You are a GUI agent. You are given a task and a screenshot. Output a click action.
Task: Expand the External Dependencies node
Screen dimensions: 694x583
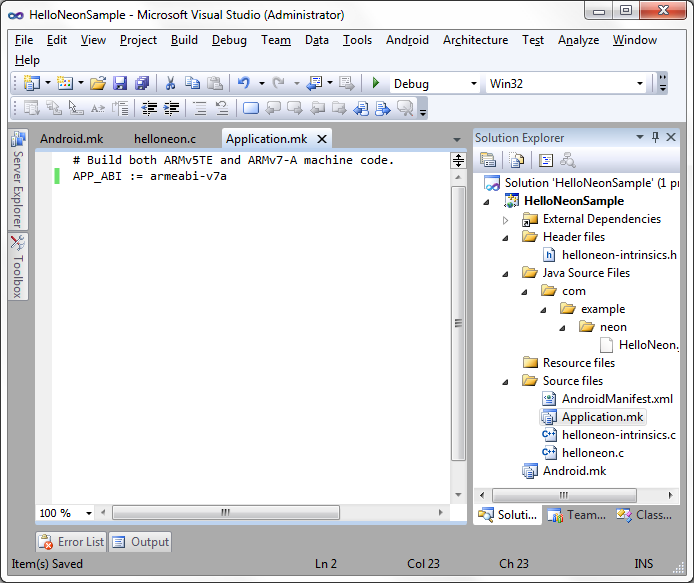coord(505,220)
